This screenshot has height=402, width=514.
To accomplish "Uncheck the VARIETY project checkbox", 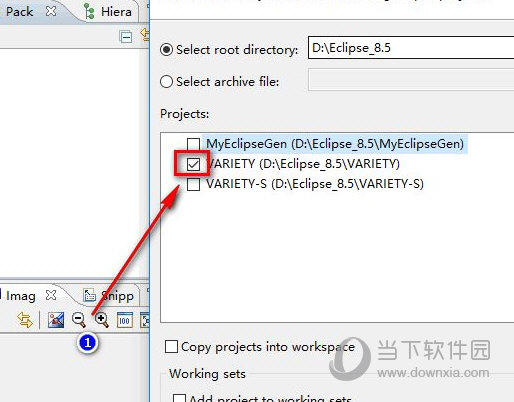I will tap(193, 164).
